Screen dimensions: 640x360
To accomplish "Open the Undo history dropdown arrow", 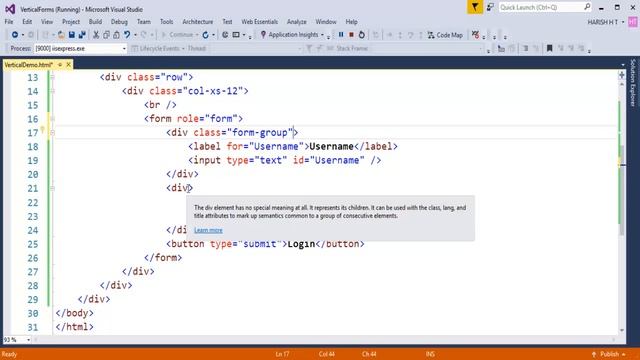I will (x=135, y=35).
